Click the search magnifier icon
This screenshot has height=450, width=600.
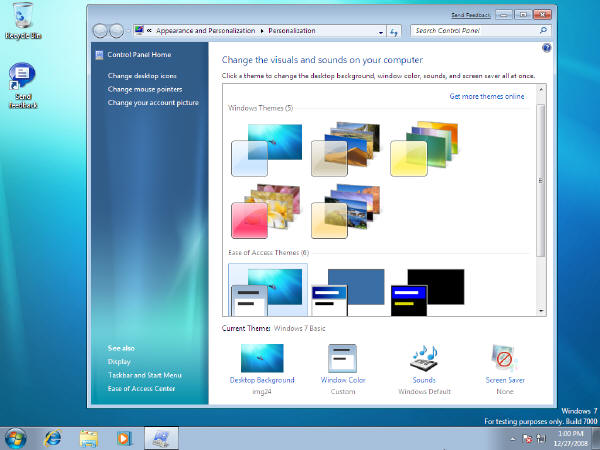coord(543,30)
